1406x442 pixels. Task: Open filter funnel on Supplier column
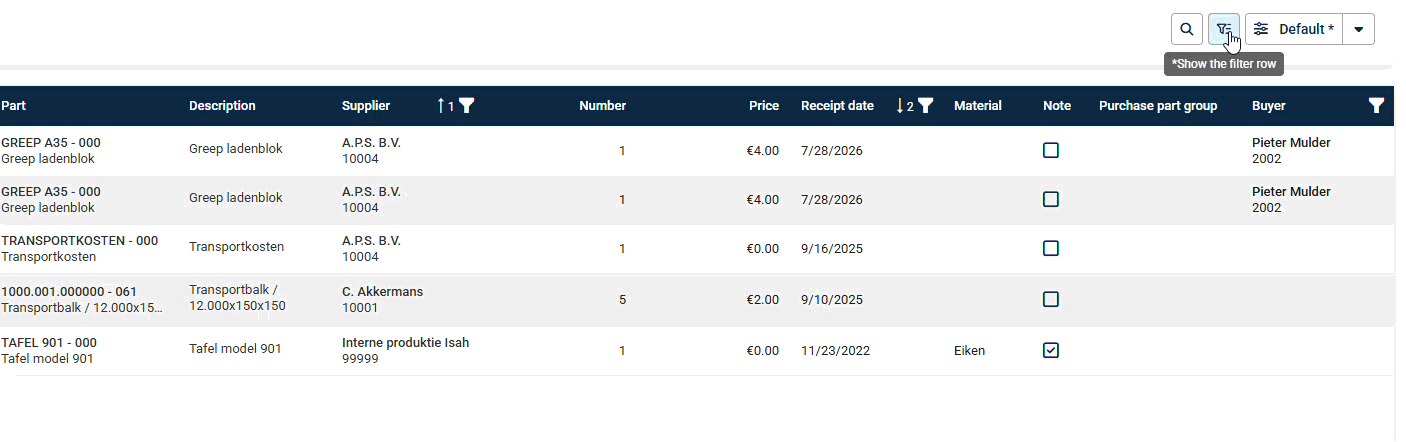[466, 106]
